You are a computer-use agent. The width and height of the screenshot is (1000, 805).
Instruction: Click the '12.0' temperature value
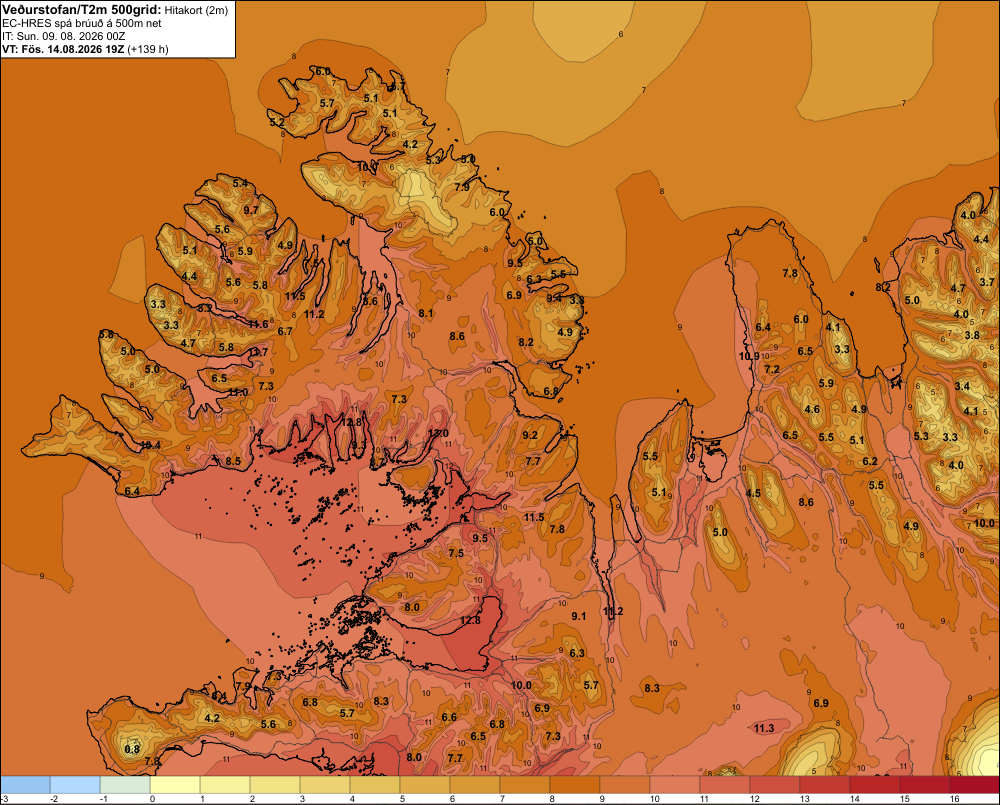point(438,433)
